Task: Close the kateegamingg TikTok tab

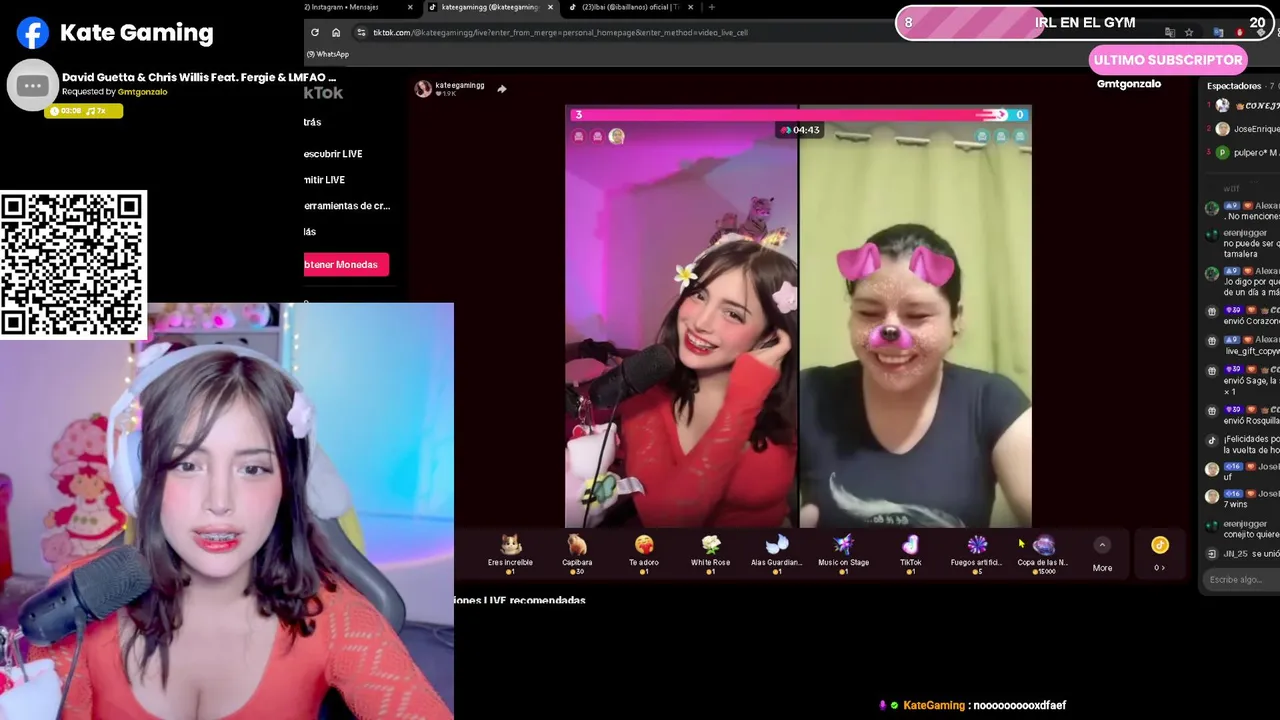Action: pos(550,7)
